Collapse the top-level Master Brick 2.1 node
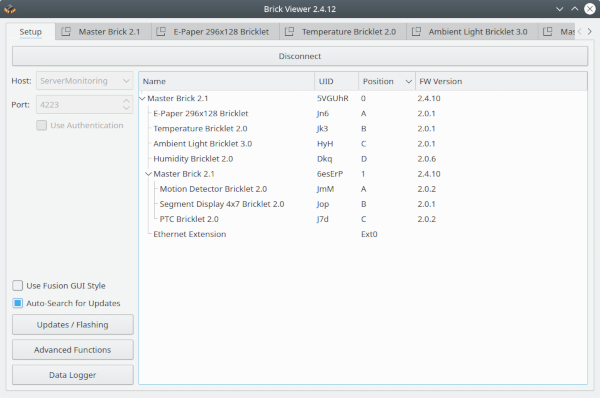The image size is (600, 398). click(142, 98)
